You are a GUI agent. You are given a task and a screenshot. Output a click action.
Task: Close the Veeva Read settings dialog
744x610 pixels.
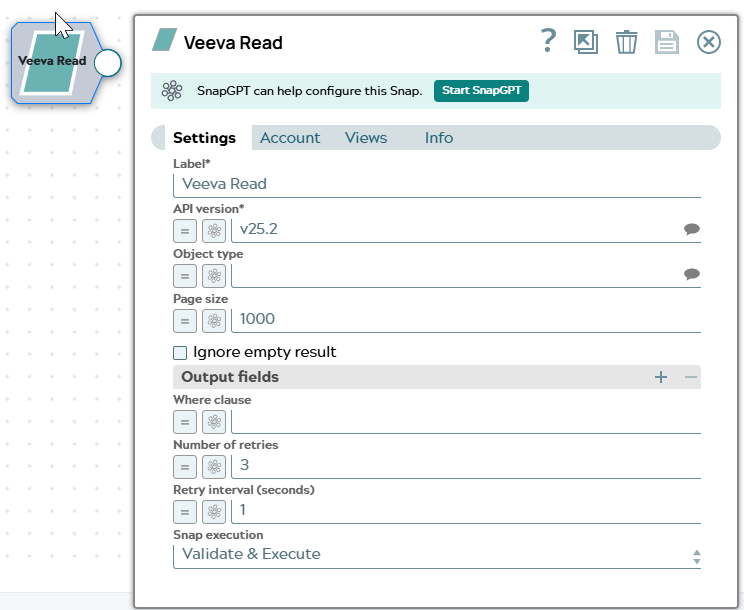click(x=708, y=42)
